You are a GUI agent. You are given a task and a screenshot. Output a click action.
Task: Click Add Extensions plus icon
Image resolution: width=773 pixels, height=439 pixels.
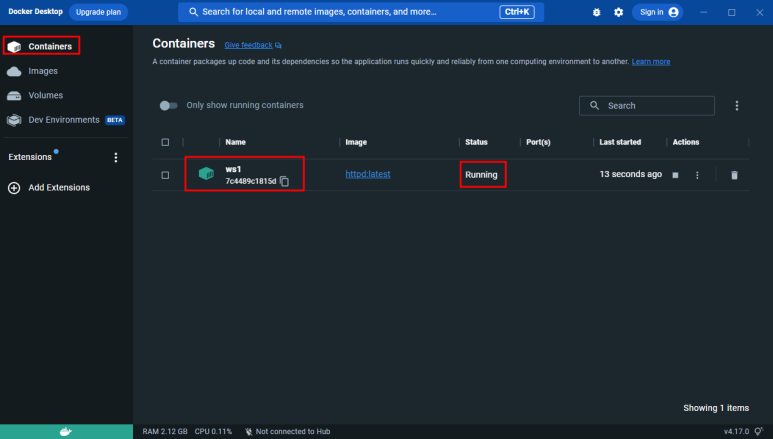pos(14,188)
